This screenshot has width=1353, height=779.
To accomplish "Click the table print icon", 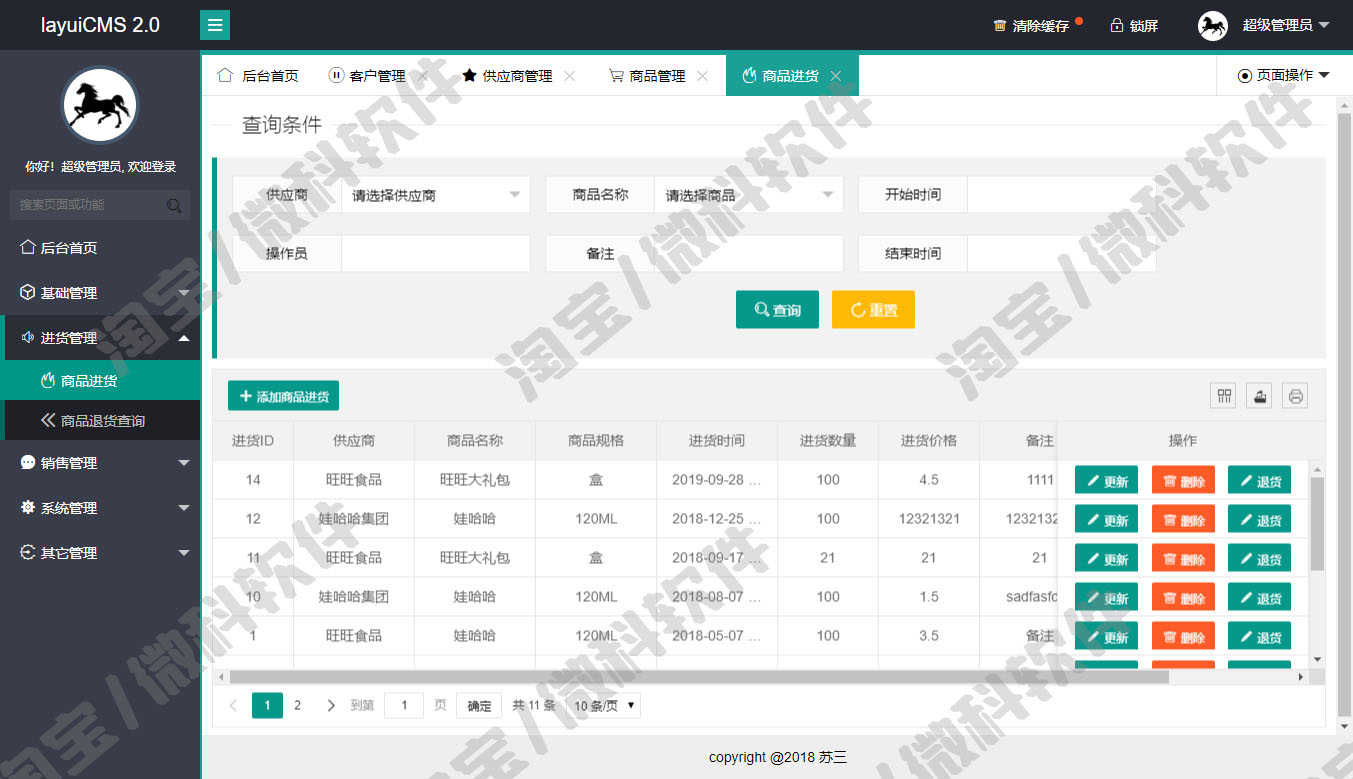I will pos(1296,396).
